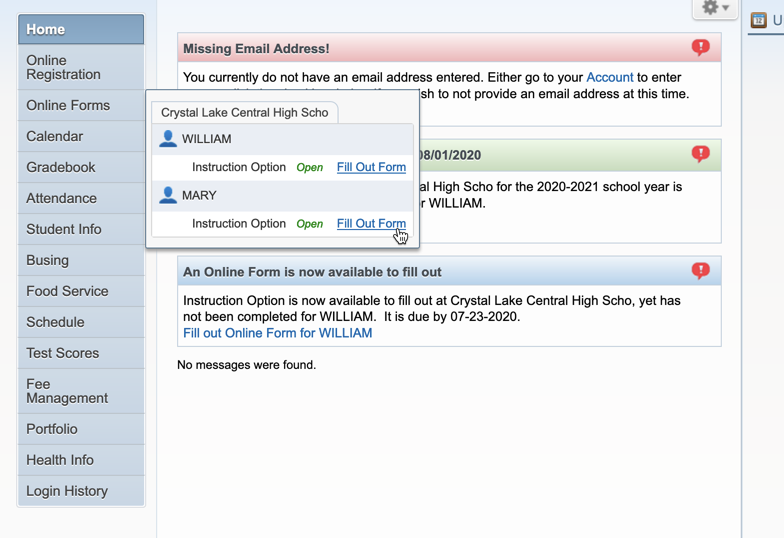Click alert icon on Missing Email Address message
The height and width of the screenshot is (538, 784).
700,48
